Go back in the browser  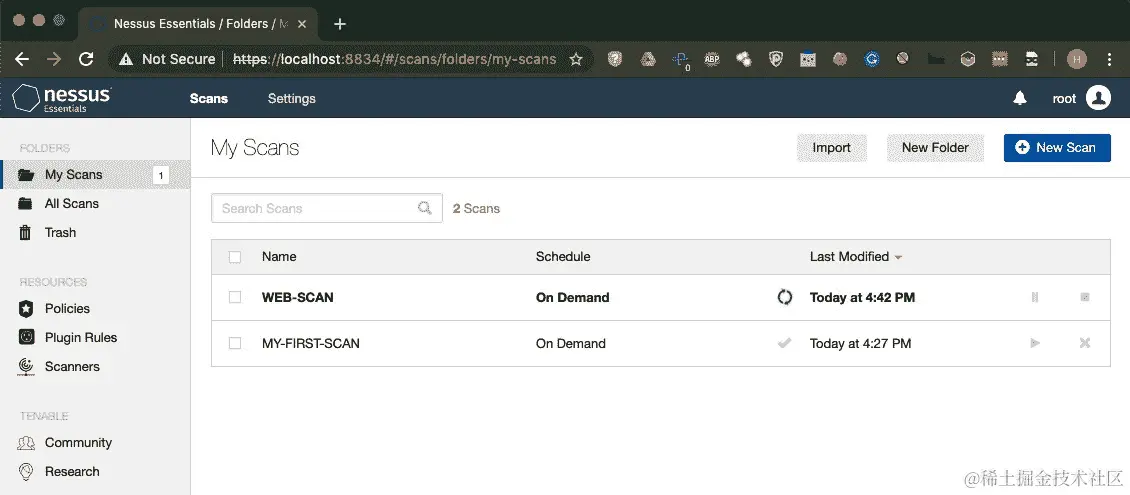point(22,59)
